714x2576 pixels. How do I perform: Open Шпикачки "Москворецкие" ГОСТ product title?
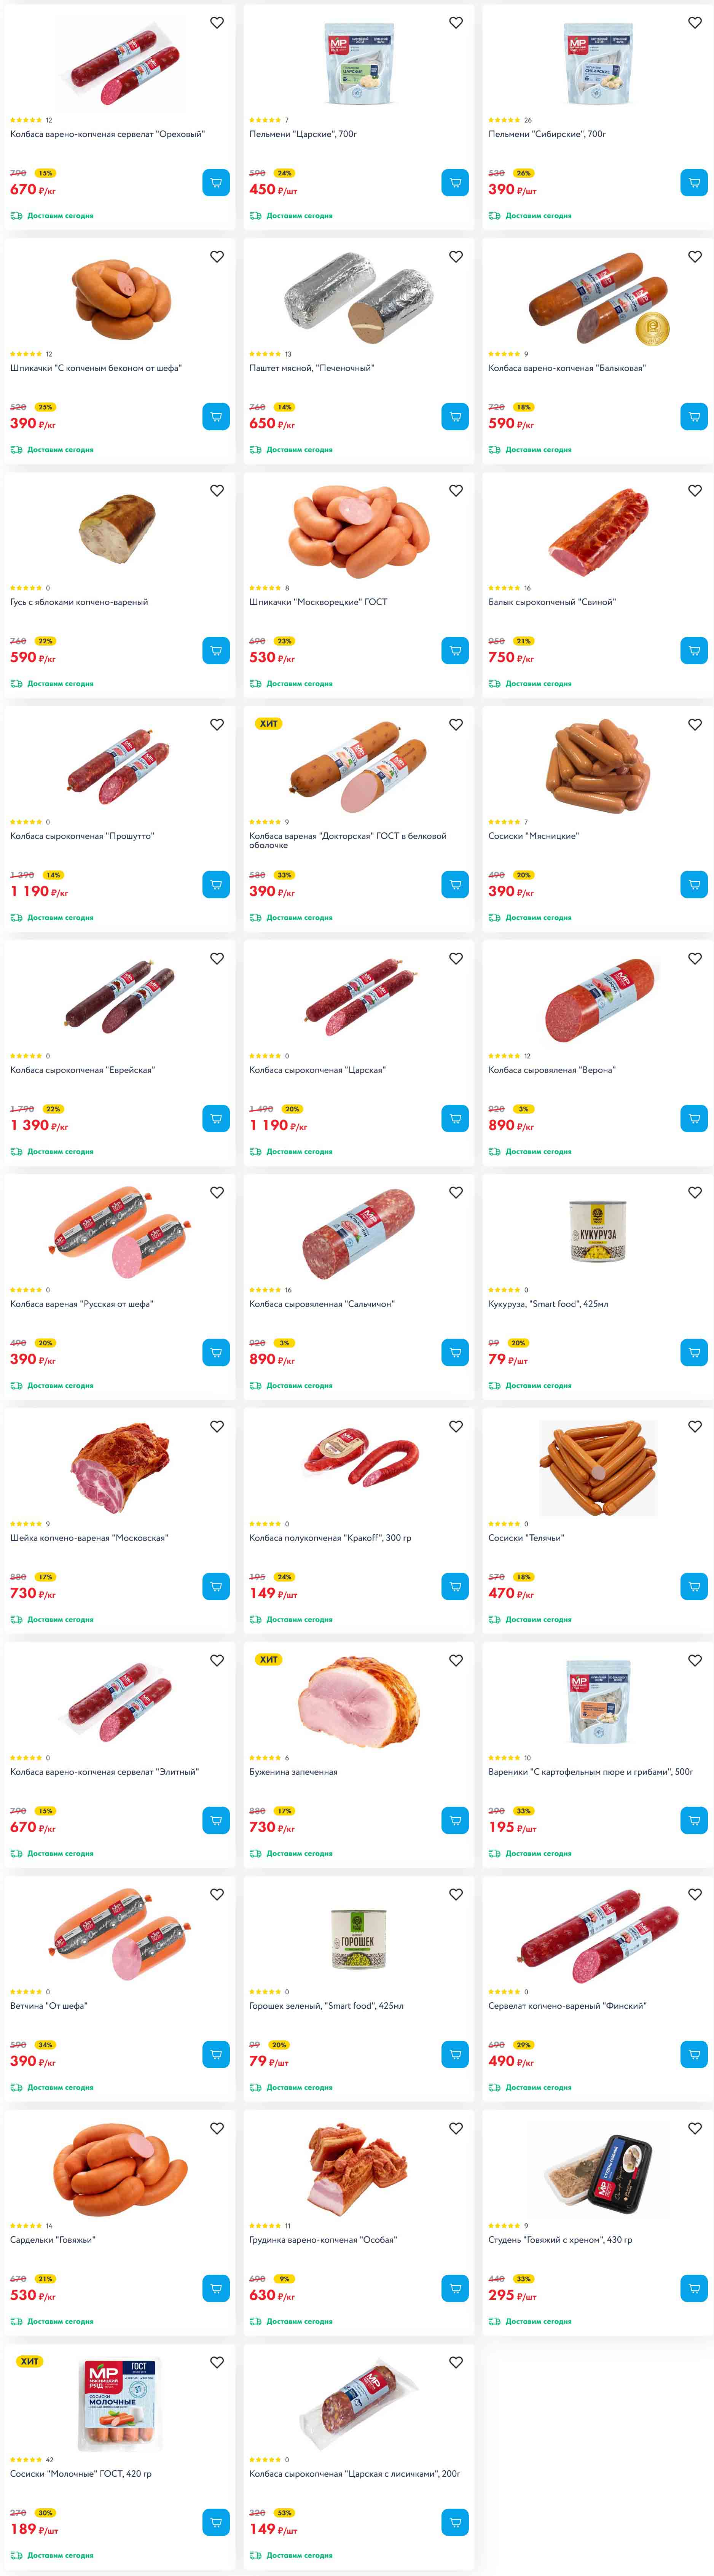(x=318, y=602)
